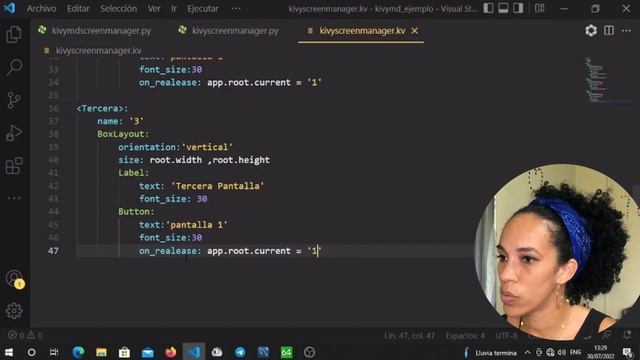Open the Ir menu
640x360 pixels.
point(174,8)
